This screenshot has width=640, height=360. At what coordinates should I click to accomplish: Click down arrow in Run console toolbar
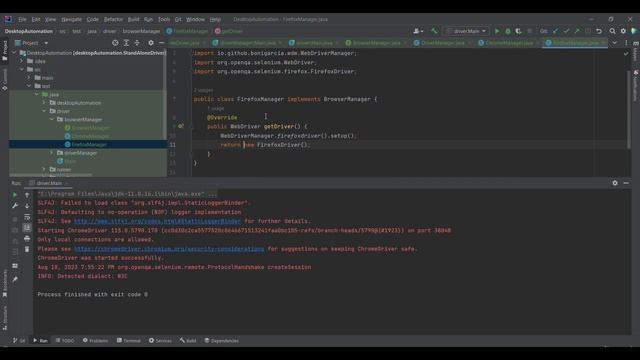(x=27, y=206)
